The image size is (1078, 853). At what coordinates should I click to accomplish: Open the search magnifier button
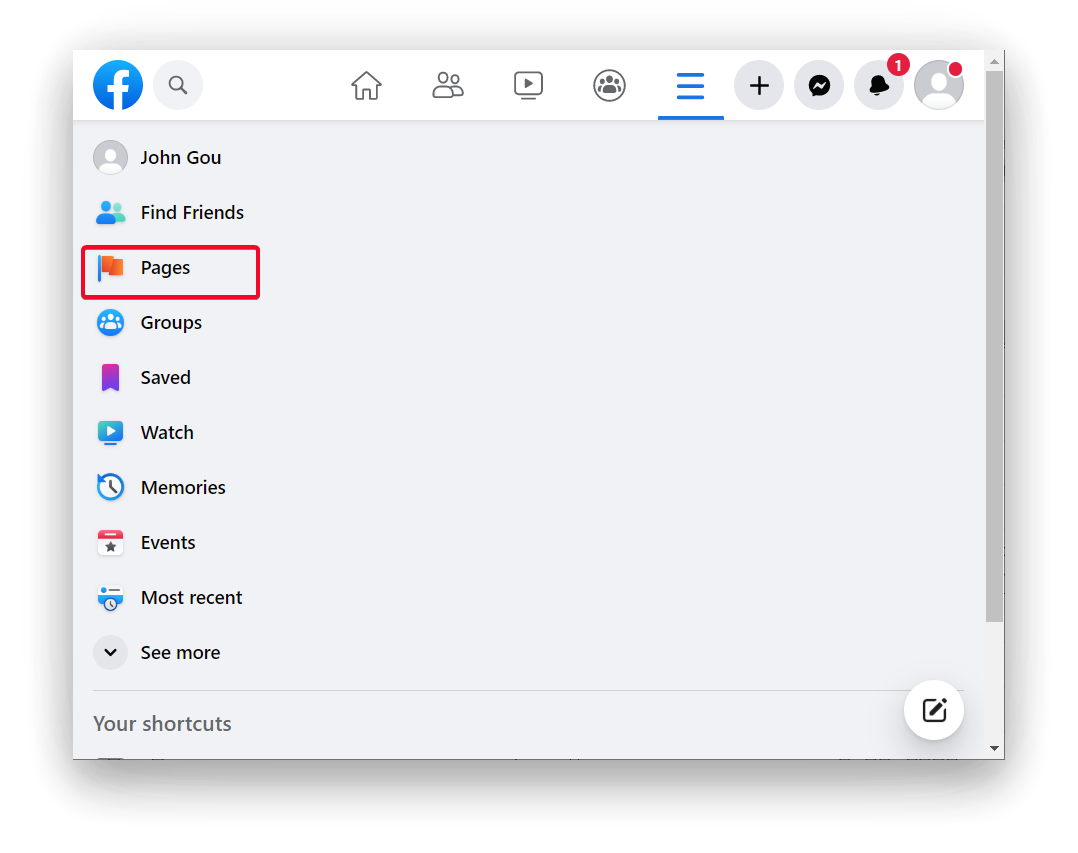click(178, 85)
